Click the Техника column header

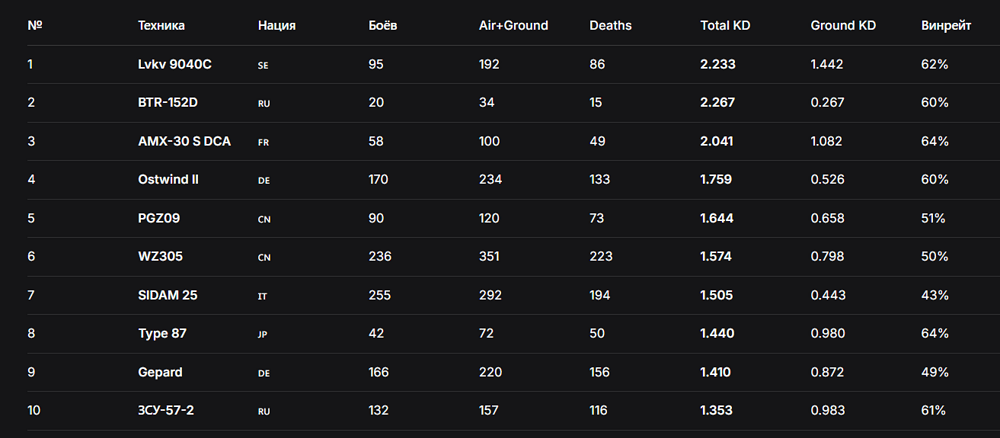point(161,26)
